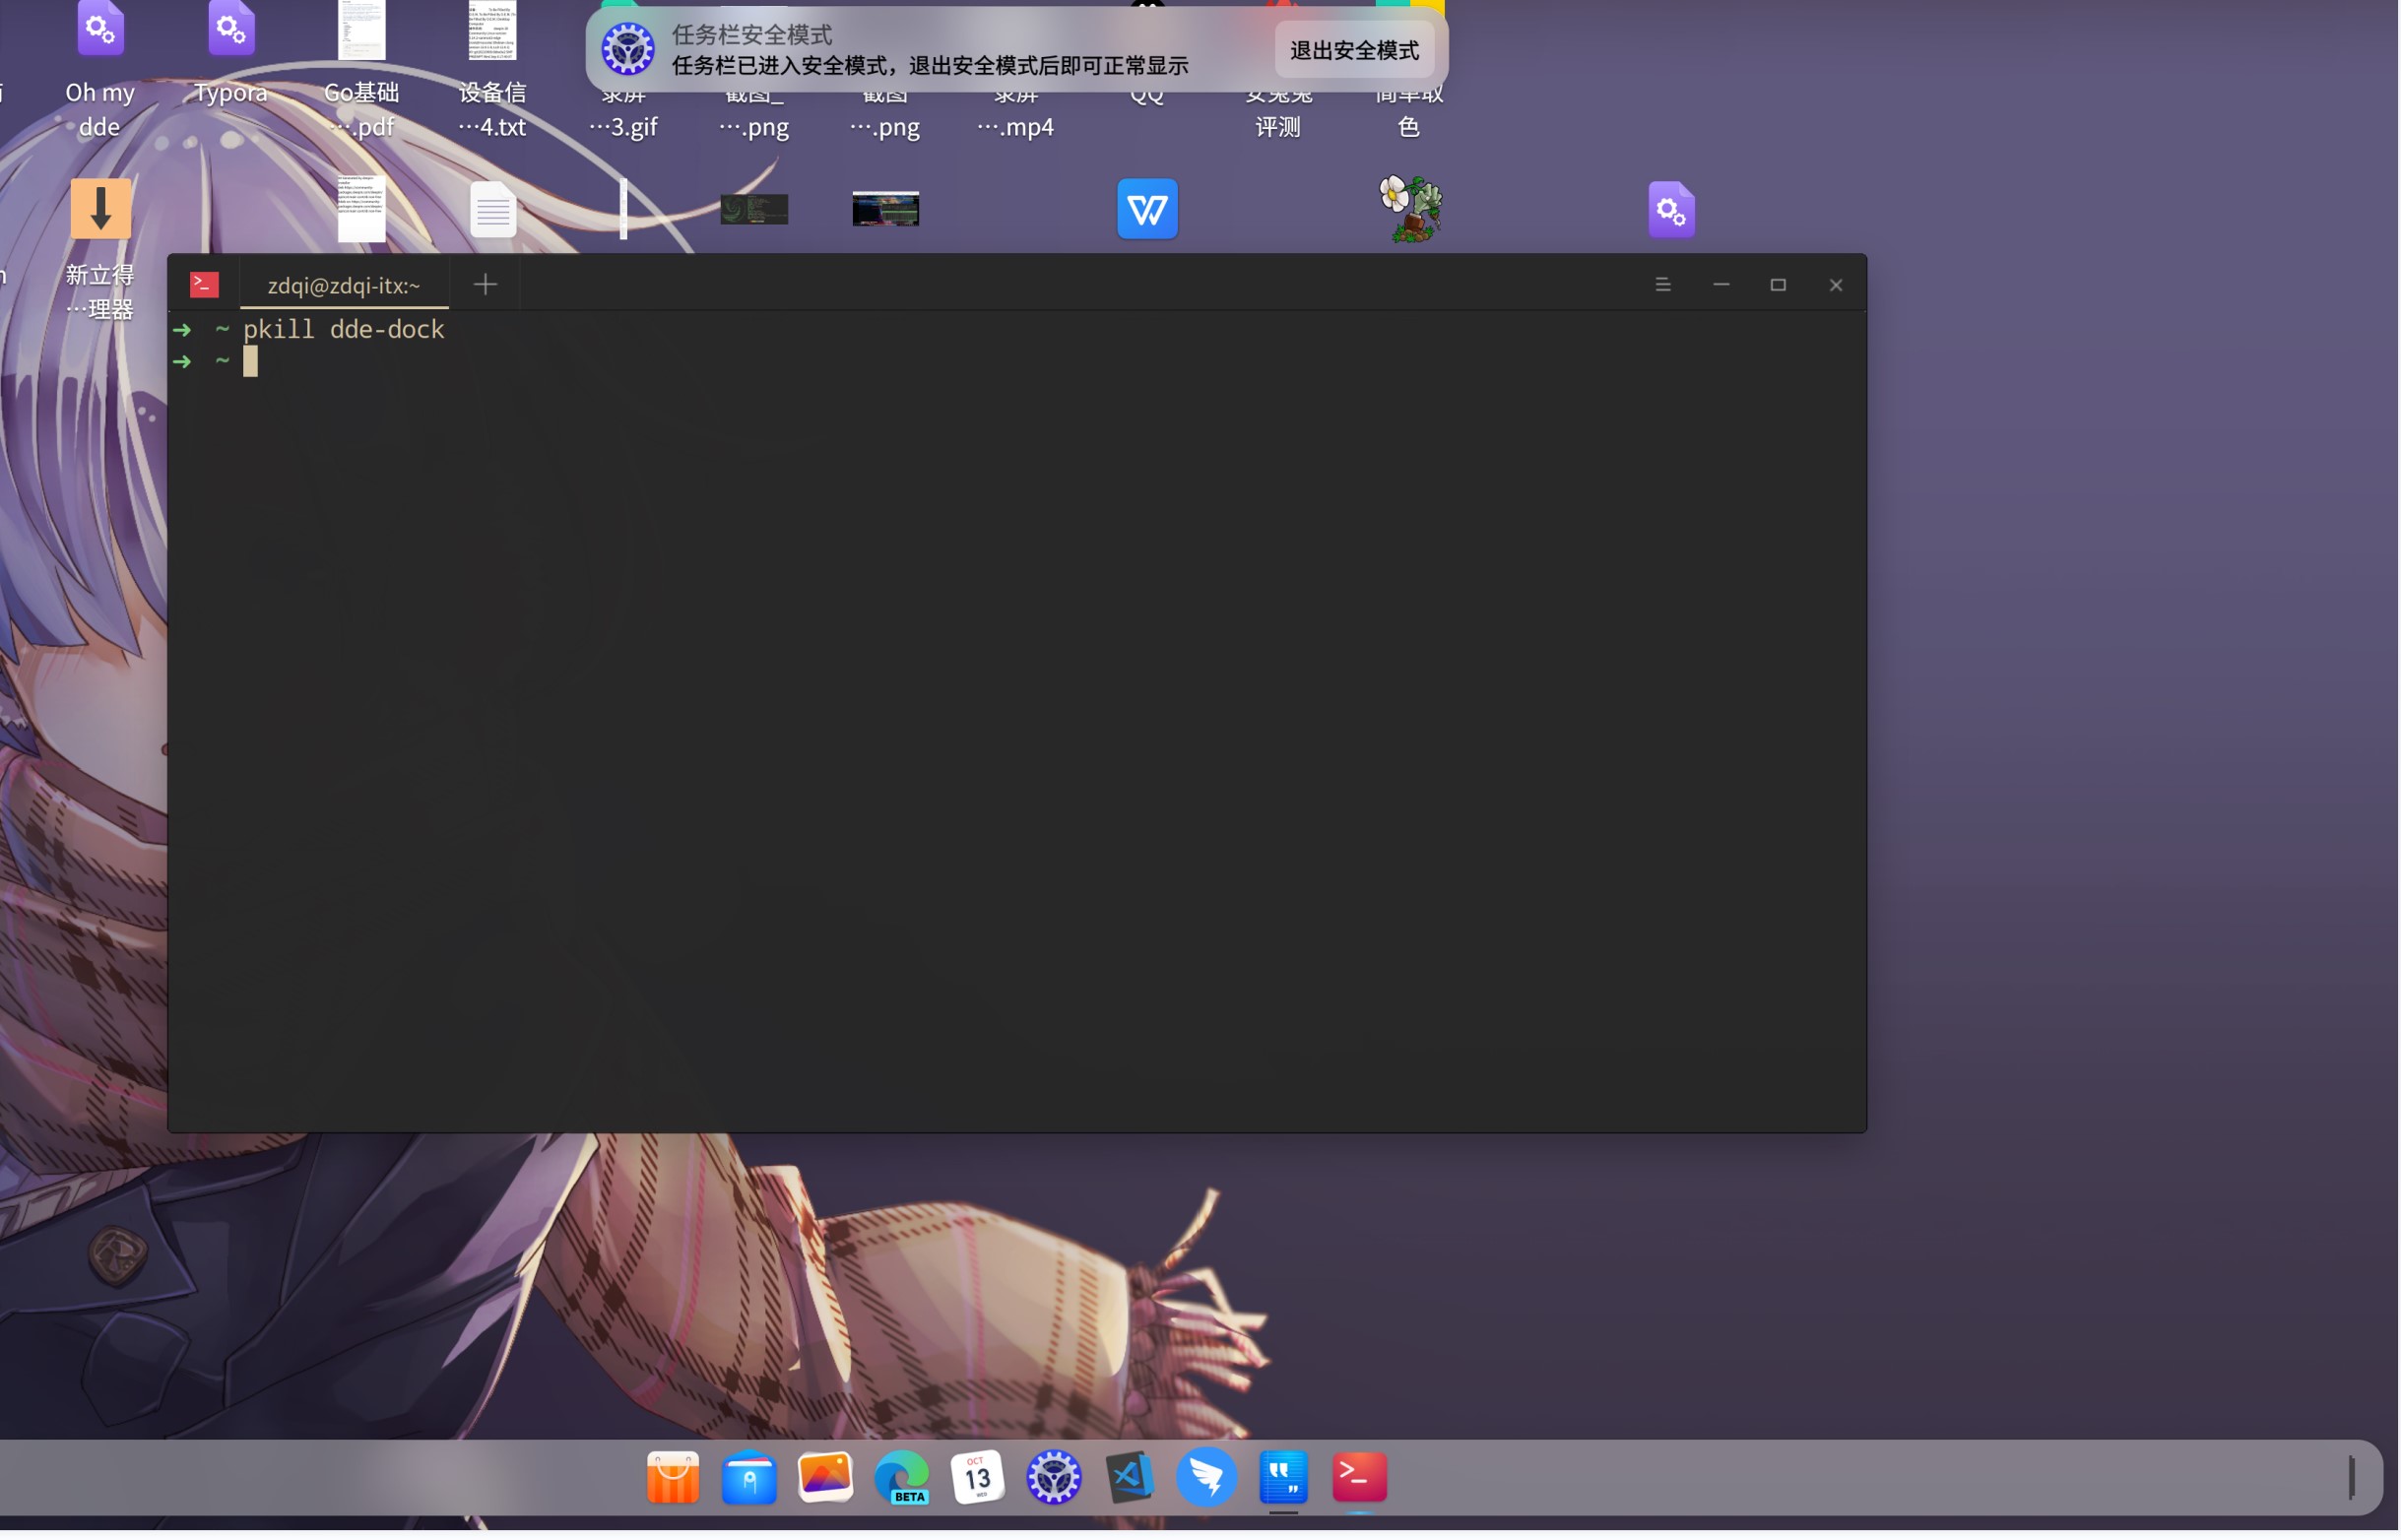Viewport: 2401px width, 1540px height.
Task: Click the terminal app icon in title bar
Action: coord(204,285)
